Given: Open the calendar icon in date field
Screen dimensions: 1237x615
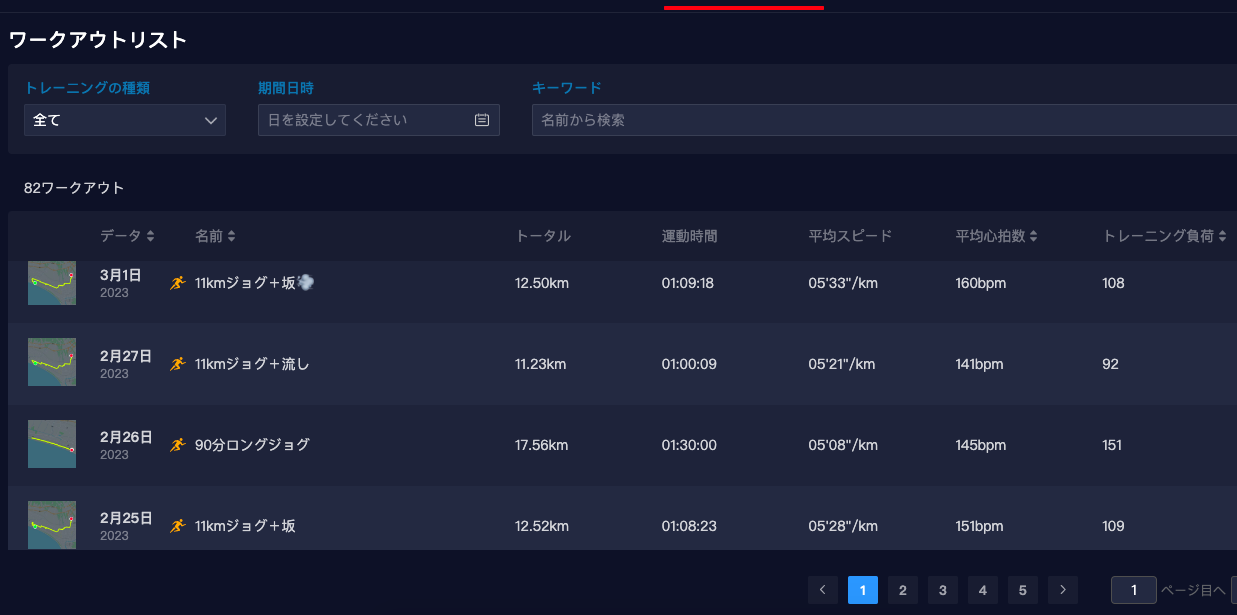Looking at the screenshot, I should pos(482,120).
